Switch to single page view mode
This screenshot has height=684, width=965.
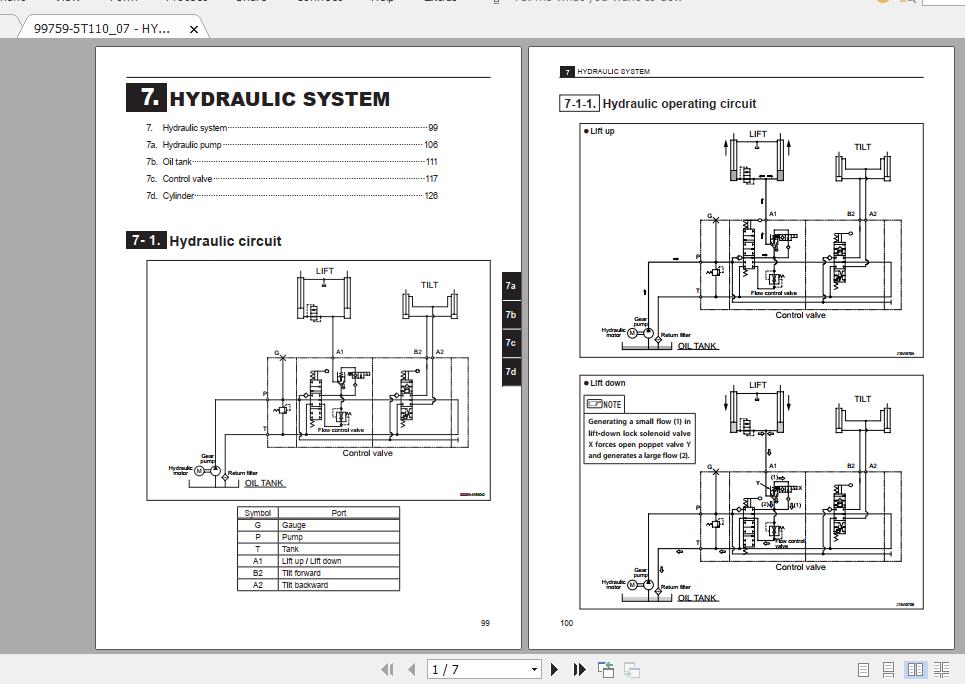(x=862, y=669)
